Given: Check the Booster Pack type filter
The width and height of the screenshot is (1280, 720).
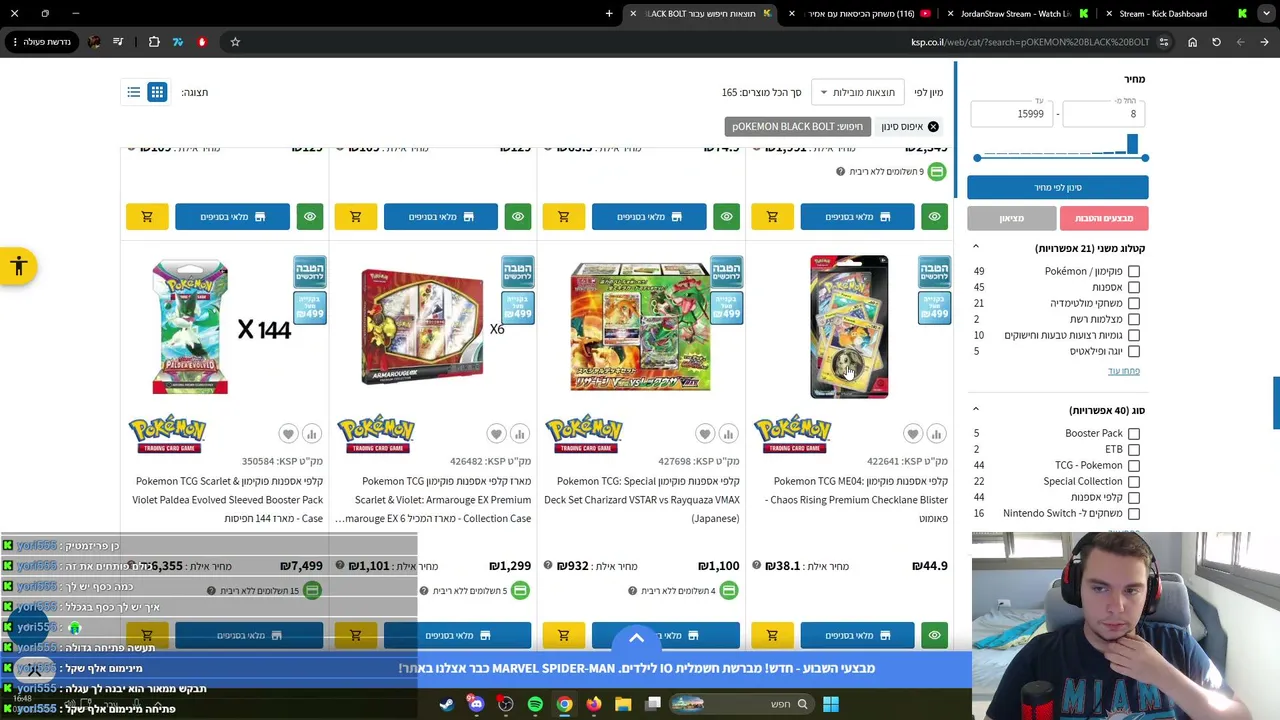Looking at the screenshot, I should 1134,434.
